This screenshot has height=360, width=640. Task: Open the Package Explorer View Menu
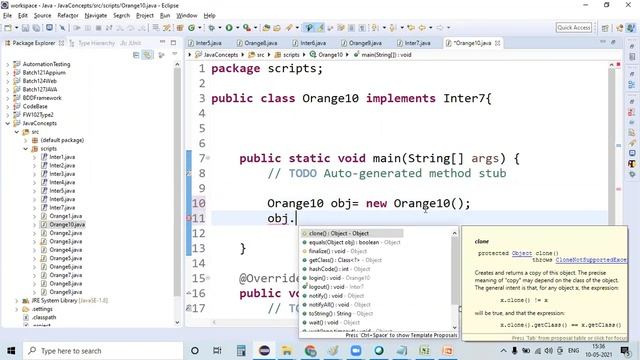tap(174, 54)
